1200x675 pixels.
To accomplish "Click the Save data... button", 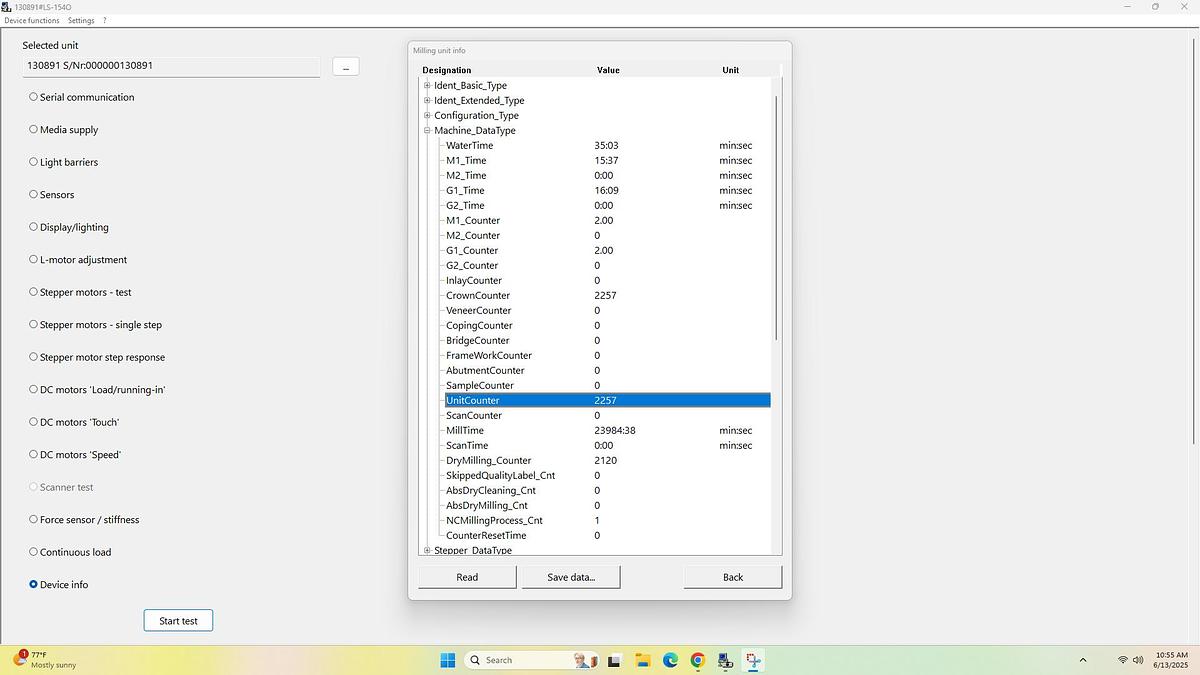I will click(x=571, y=577).
